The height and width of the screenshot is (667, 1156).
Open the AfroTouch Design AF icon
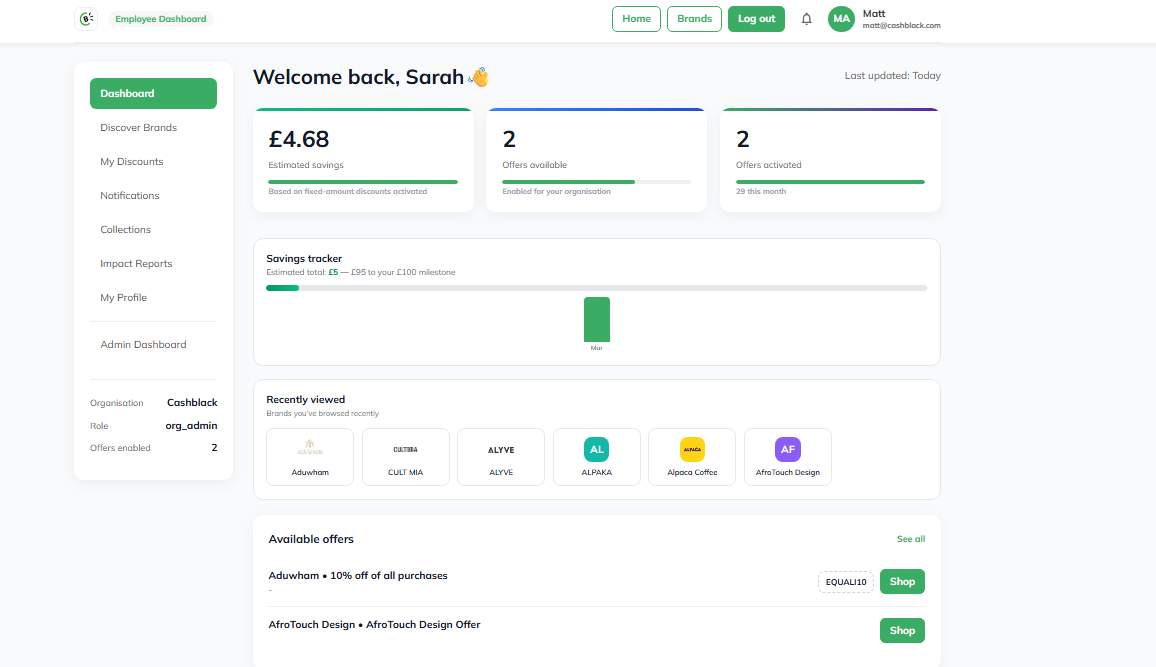(x=787, y=449)
